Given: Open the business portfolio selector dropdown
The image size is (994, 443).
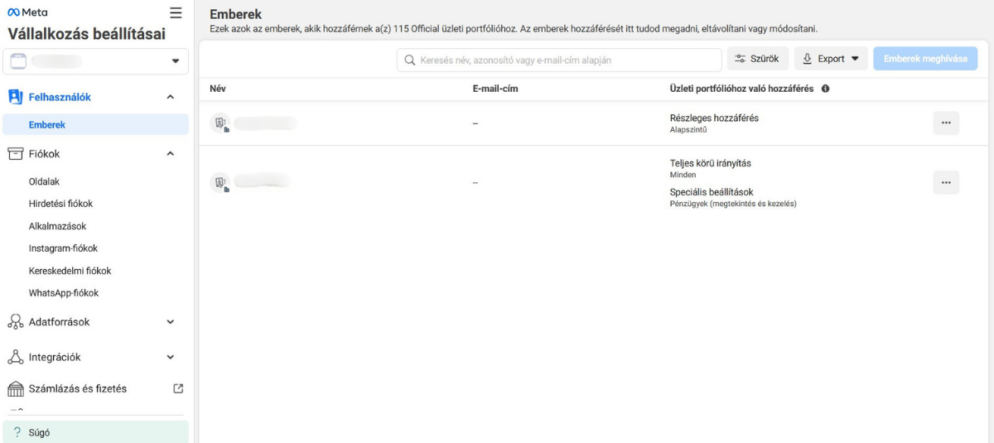Looking at the screenshot, I should (97, 62).
